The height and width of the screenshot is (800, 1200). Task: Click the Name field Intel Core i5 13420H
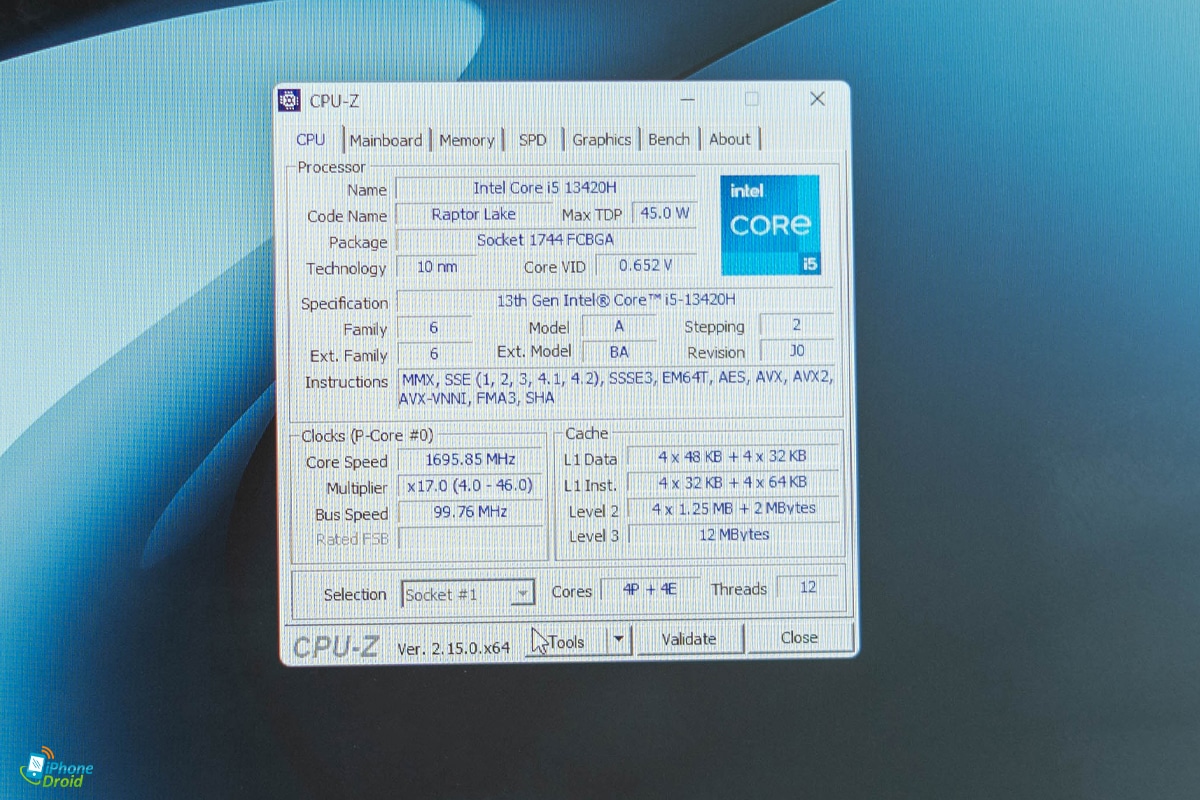544,188
